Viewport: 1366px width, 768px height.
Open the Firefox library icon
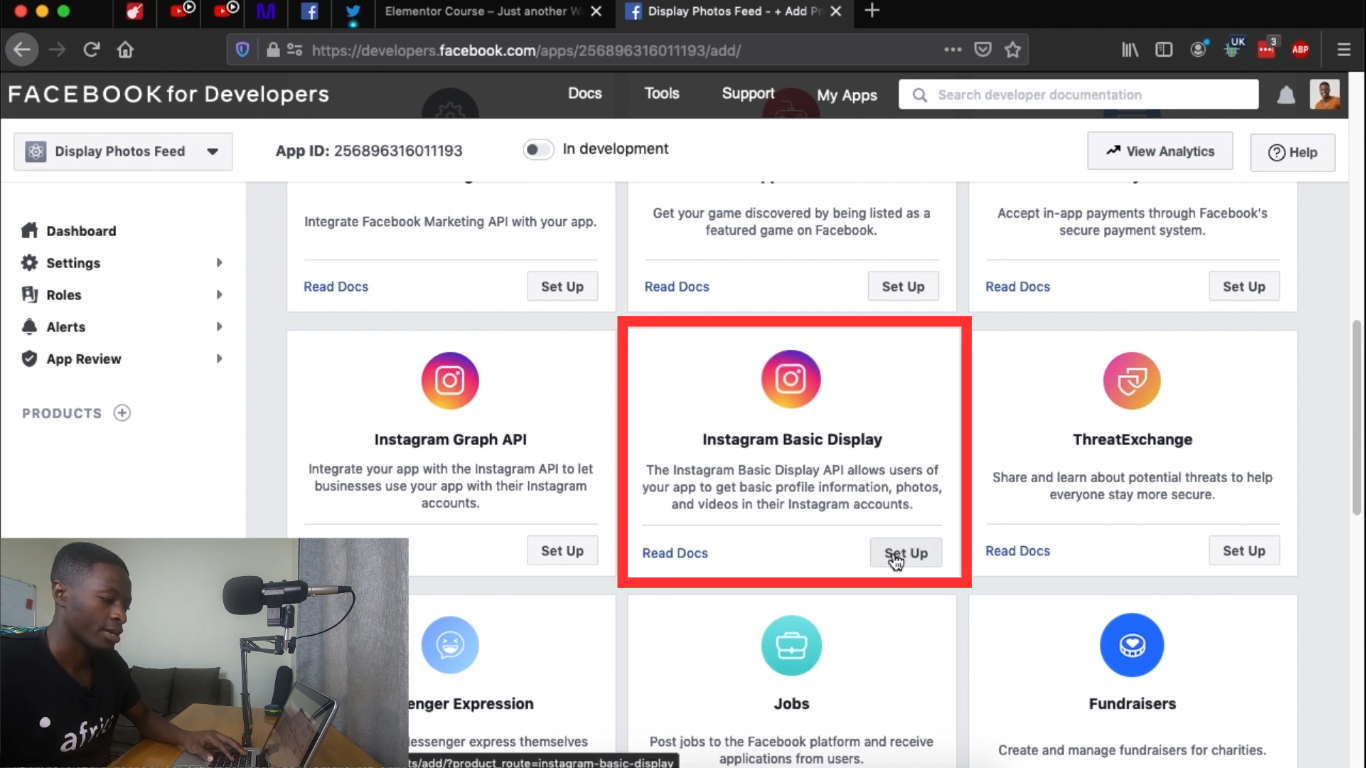click(x=1130, y=49)
